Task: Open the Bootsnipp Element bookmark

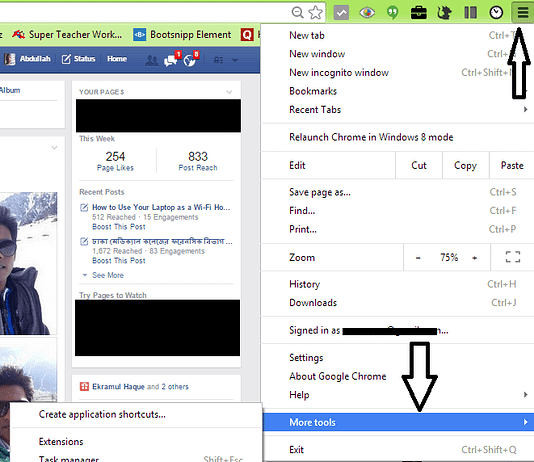Action: coord(182,34)
